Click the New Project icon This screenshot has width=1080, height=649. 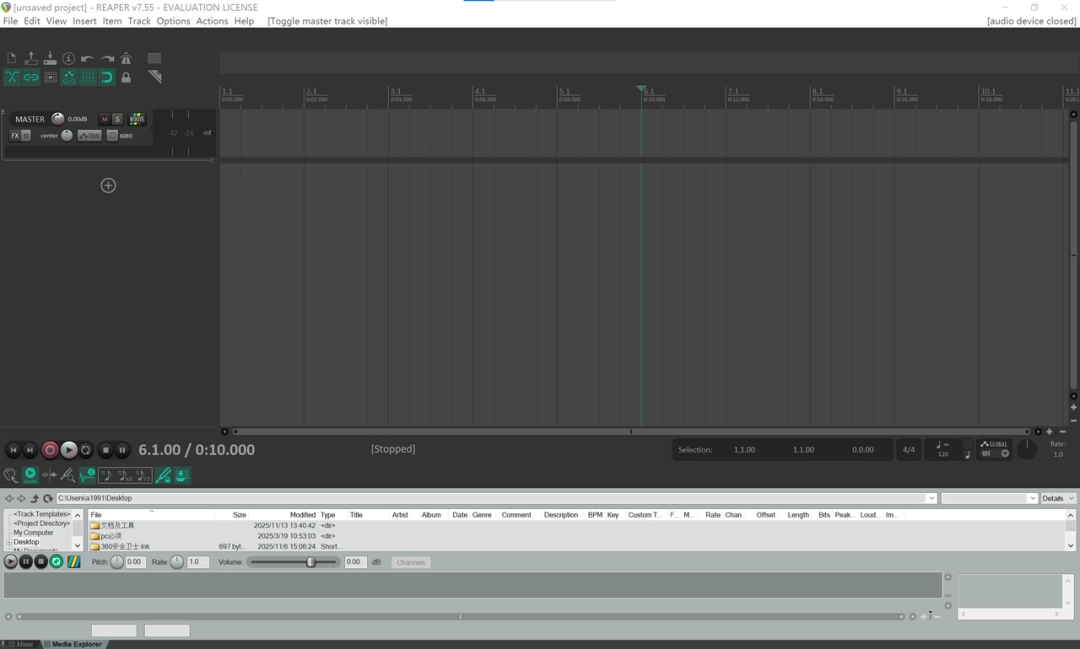(x=12, y=59)
